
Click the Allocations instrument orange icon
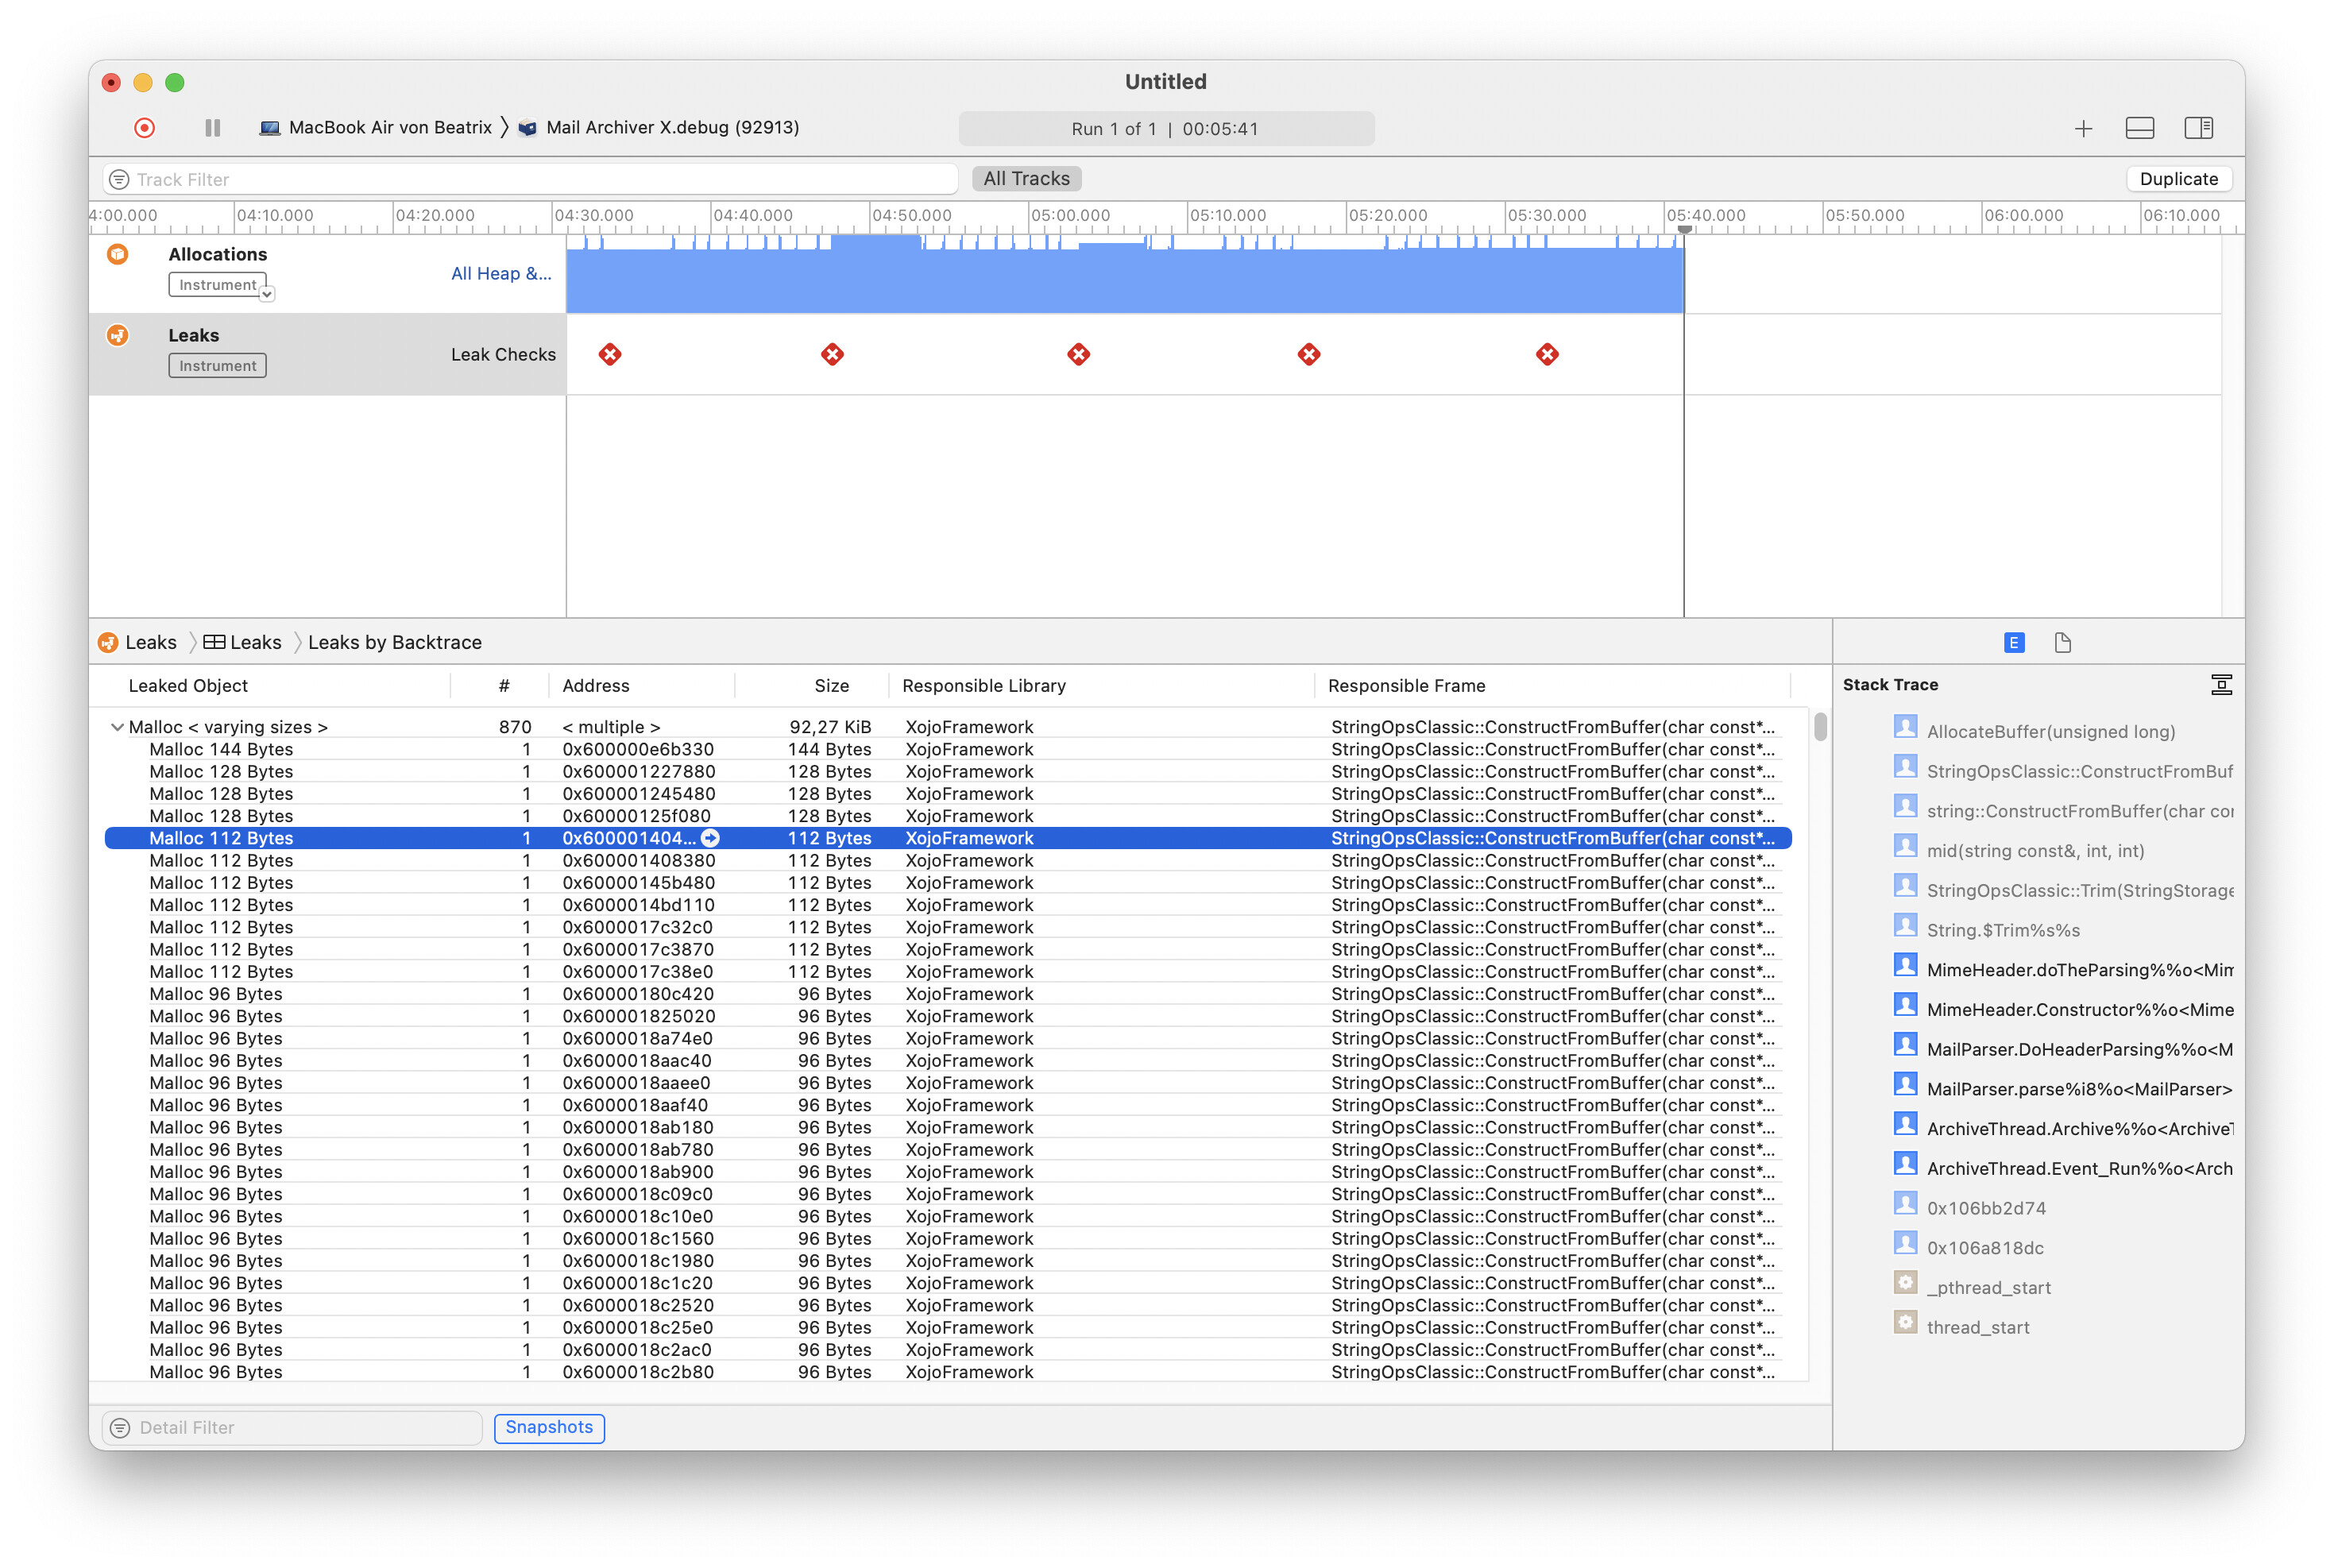(x=118, y=254)
